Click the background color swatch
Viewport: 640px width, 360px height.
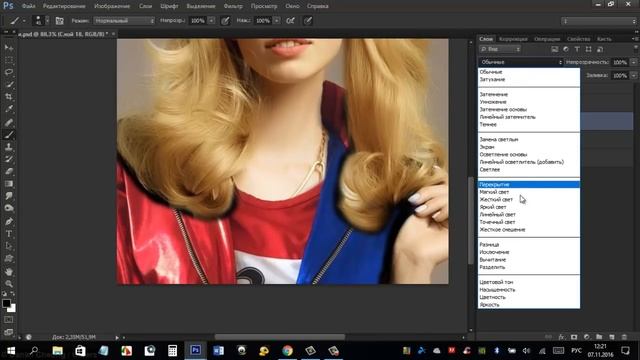[x=13, y=309]
